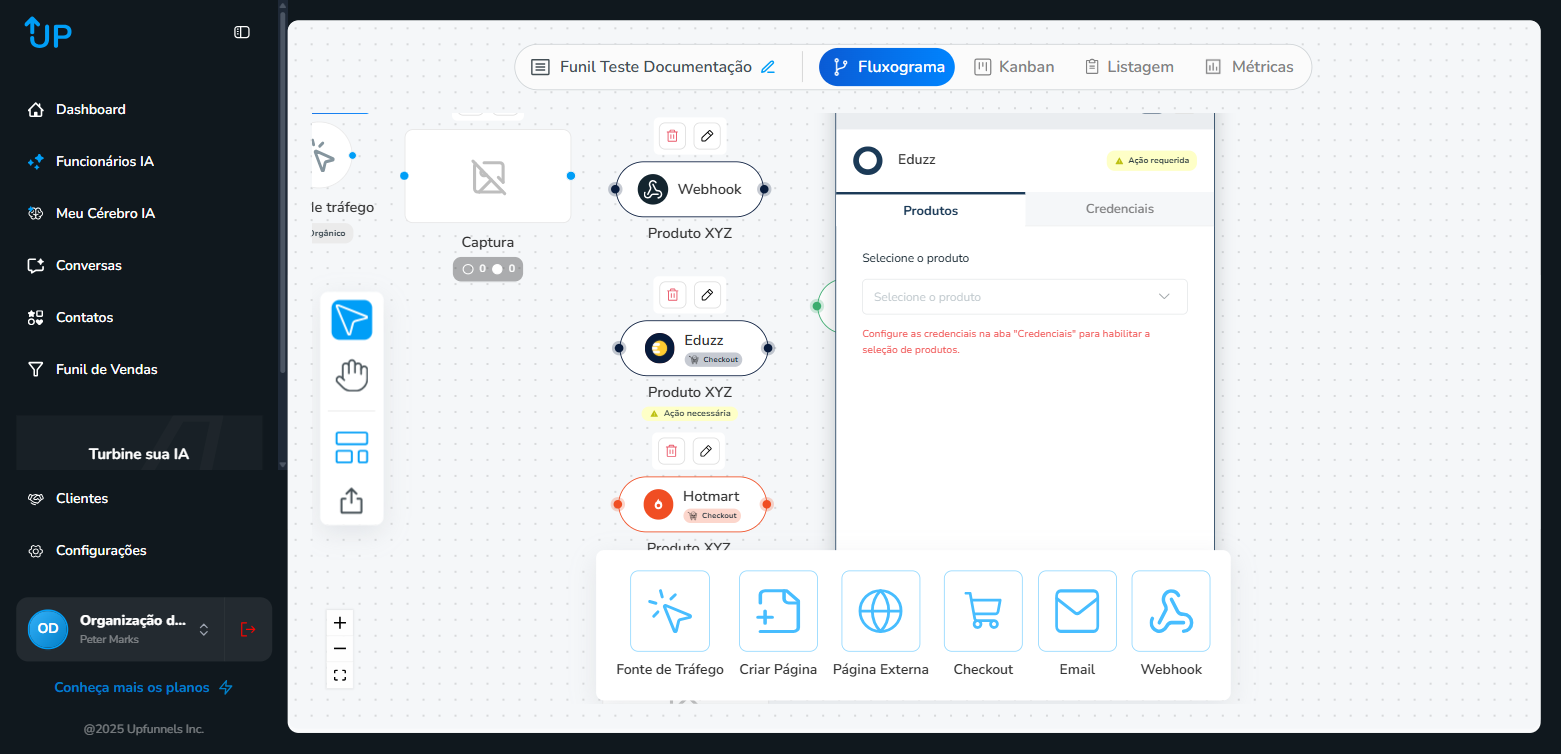Select the pointer selection tool

tap(351, 320)
